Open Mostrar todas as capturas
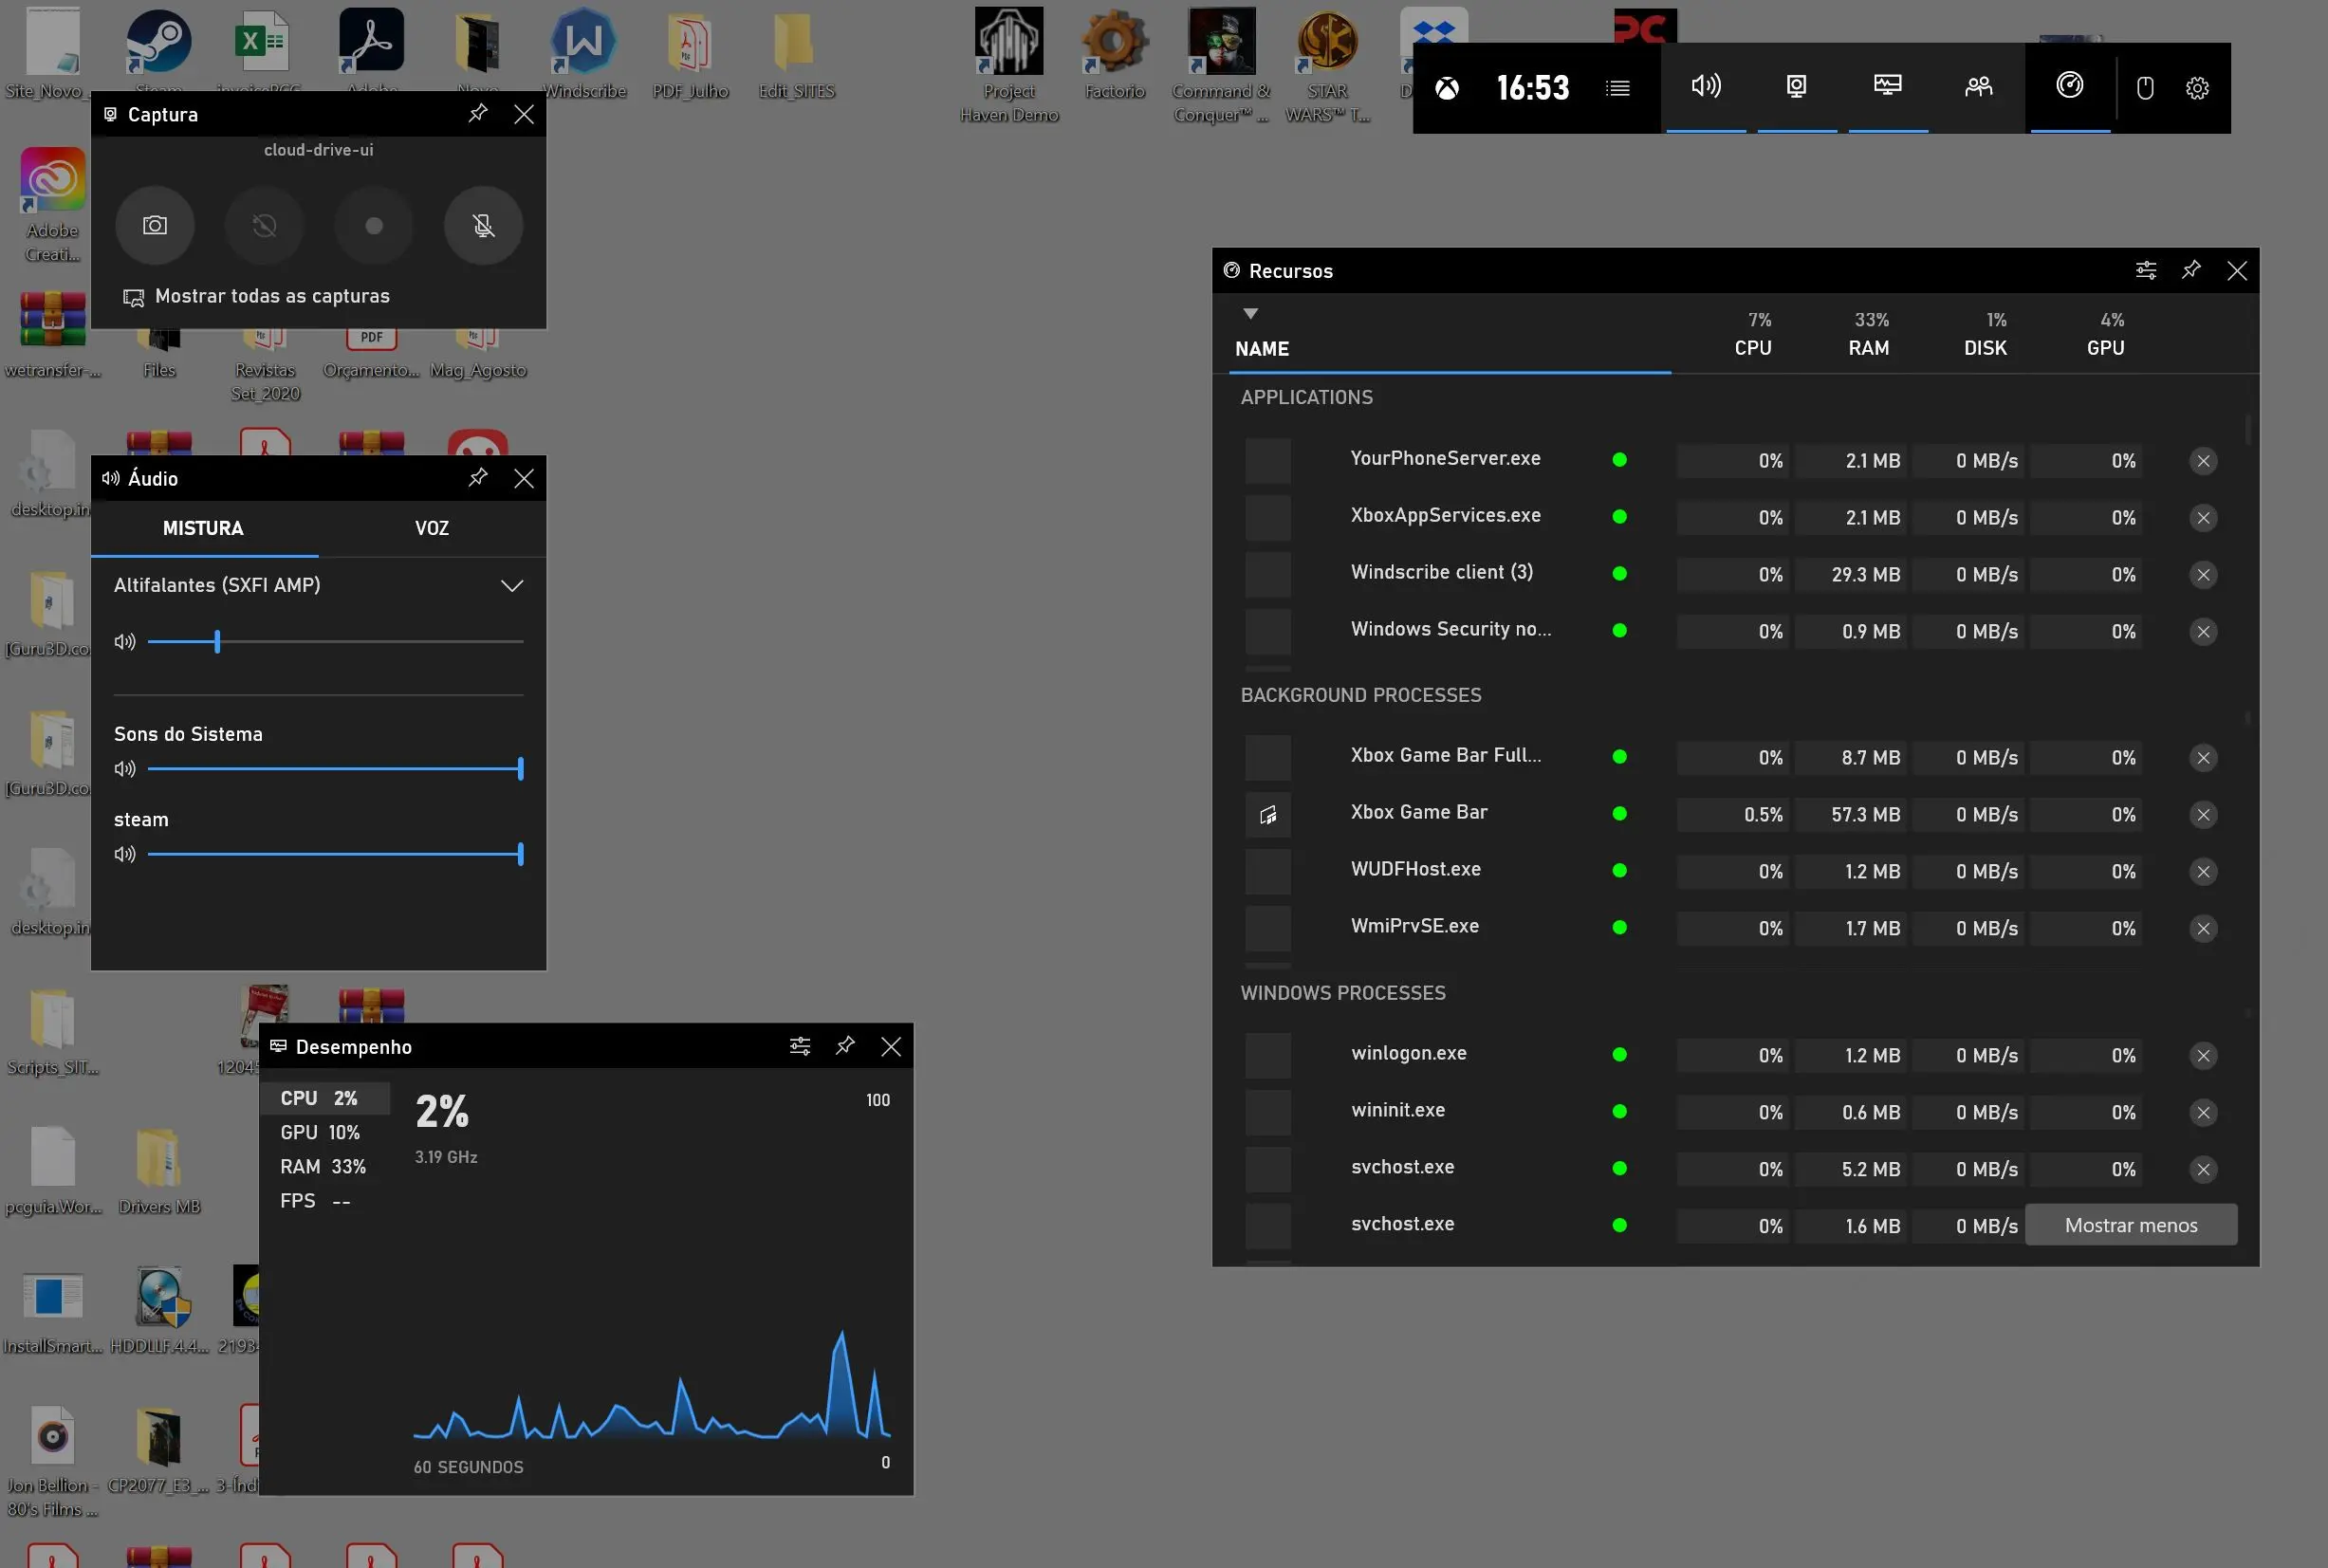2328x1568 pixels. point(256,296)
